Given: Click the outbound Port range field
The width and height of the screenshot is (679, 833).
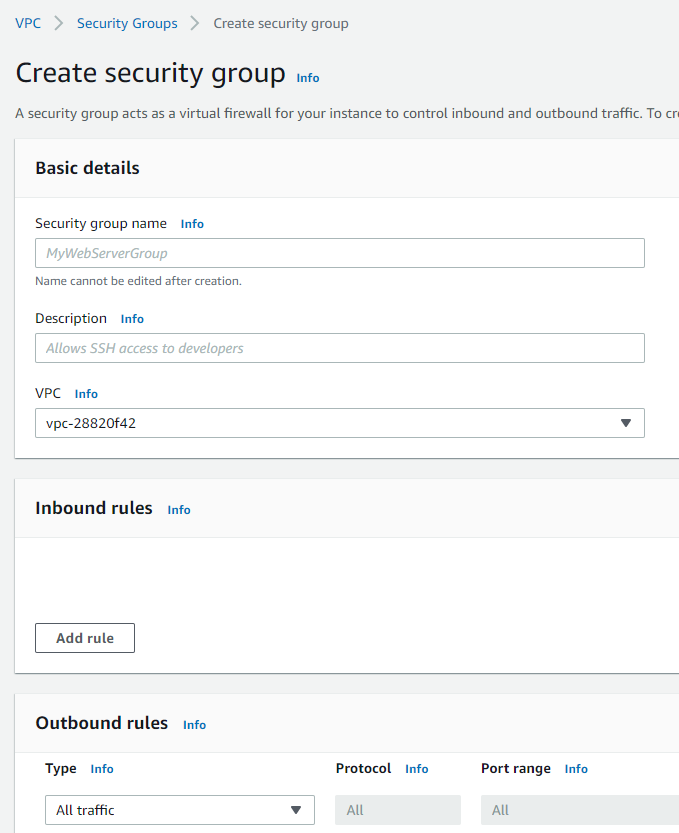Looking at the screenshot, I should pos(578,810).
